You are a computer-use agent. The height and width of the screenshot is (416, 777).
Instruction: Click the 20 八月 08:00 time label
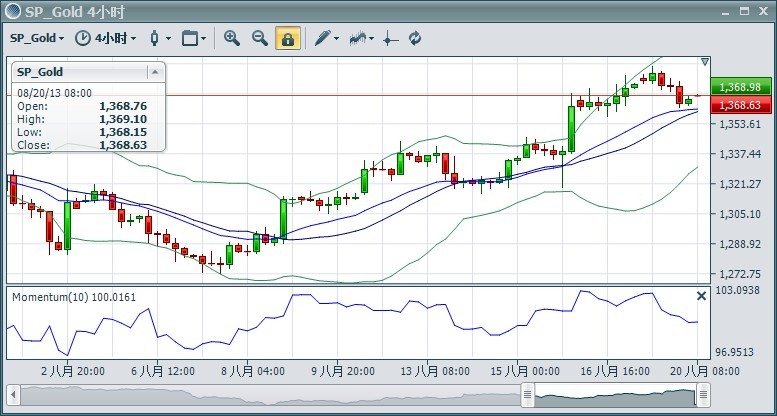(x=705, y=371)
